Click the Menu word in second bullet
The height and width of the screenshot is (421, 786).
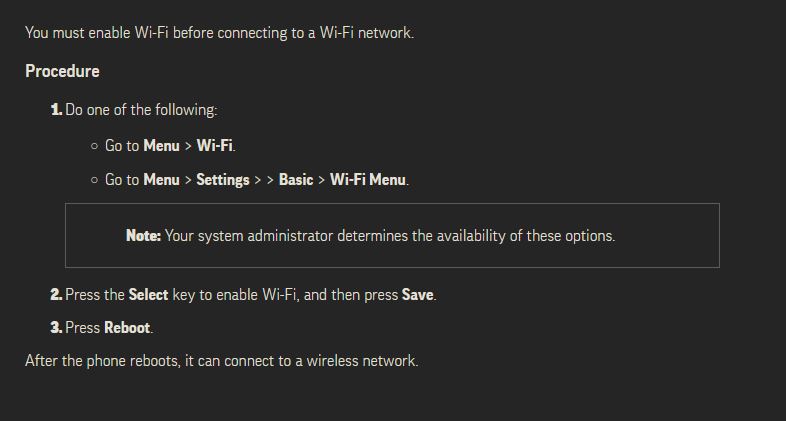tap(161, 180)
